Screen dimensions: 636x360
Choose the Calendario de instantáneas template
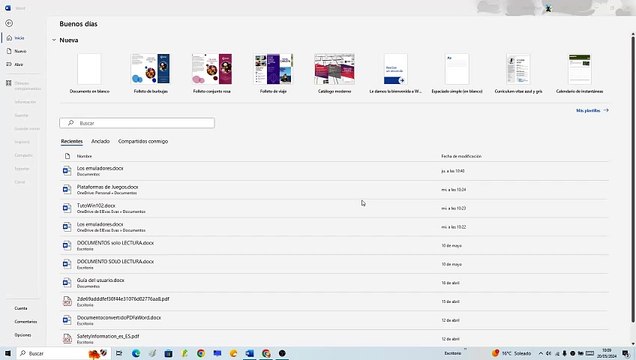(580, 73)
